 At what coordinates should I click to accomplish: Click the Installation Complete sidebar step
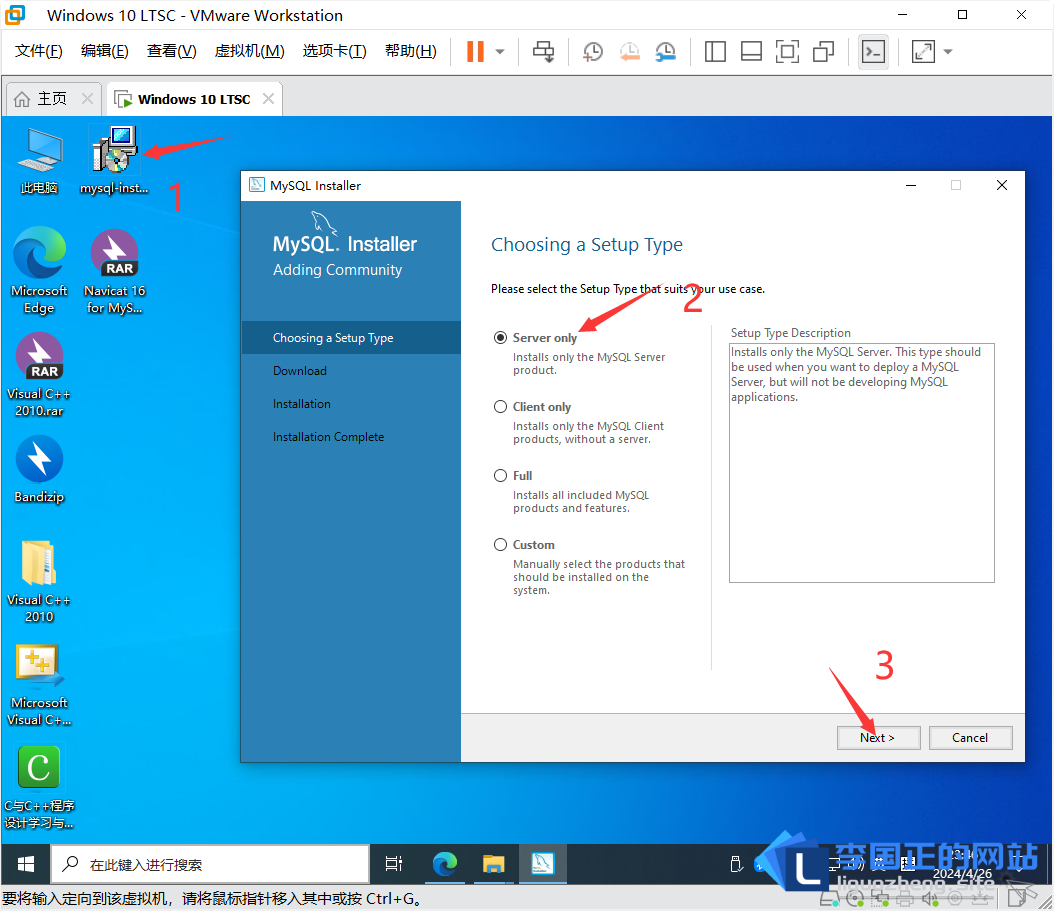pos(329,436)
